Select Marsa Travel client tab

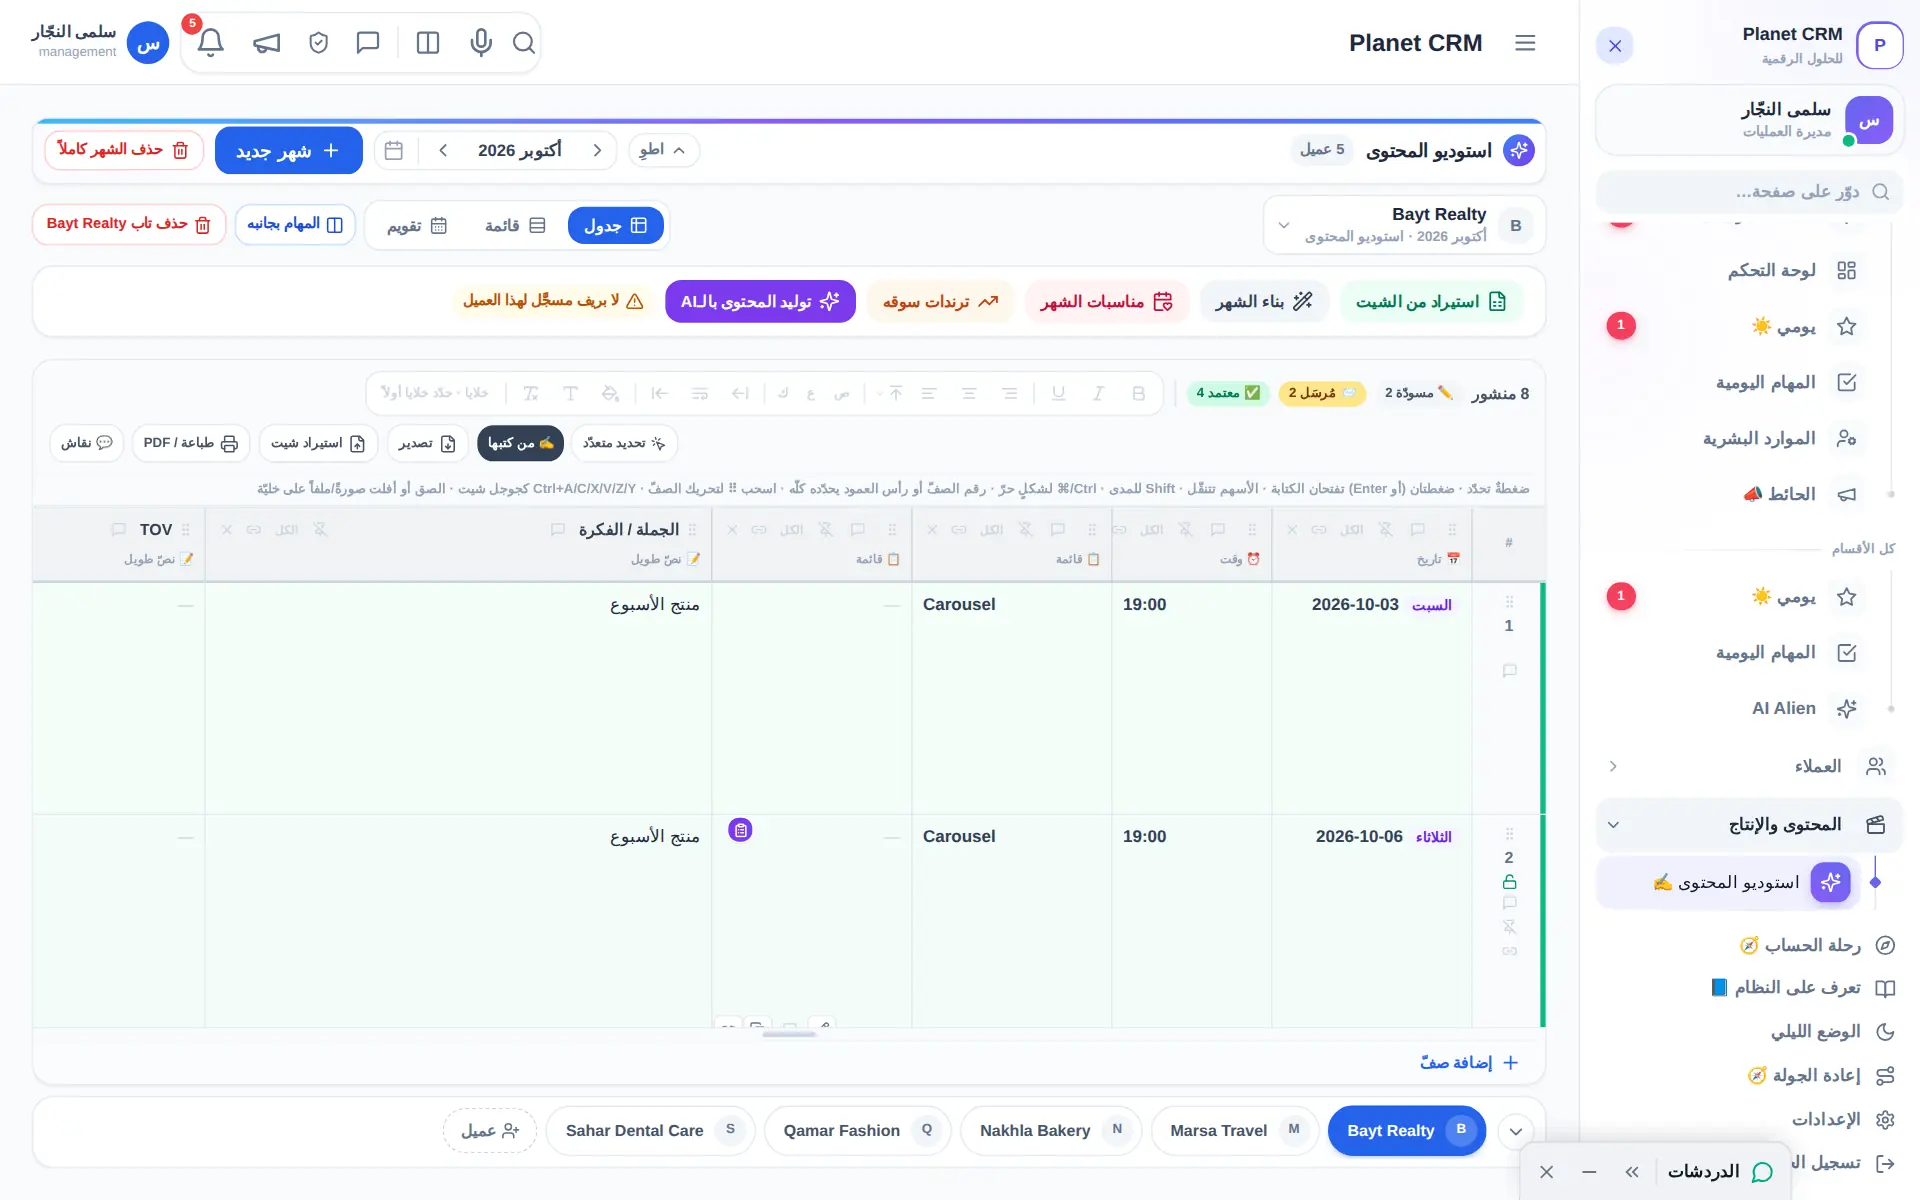click(x=1235, y=1131)
